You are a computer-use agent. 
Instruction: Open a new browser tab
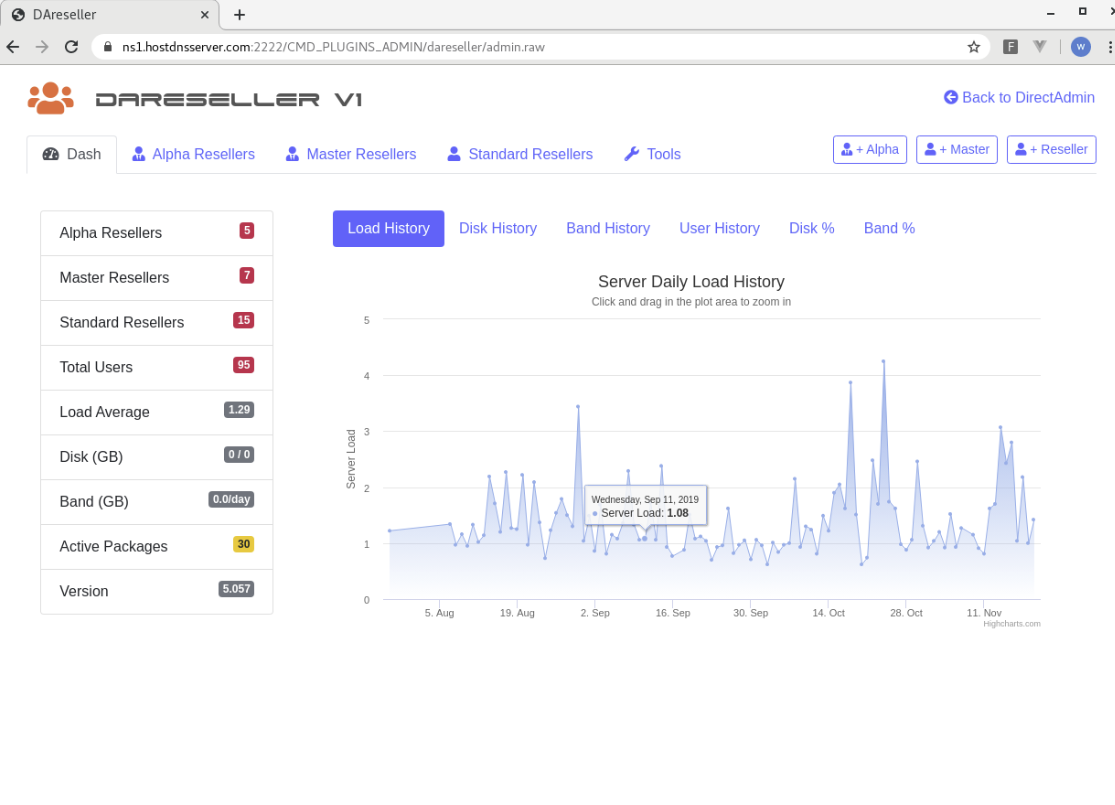click(240, 15)
